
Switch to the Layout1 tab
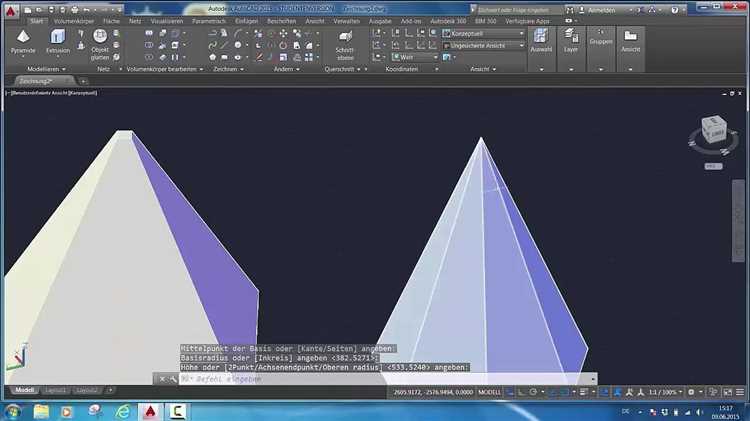(x=55, y=390)
